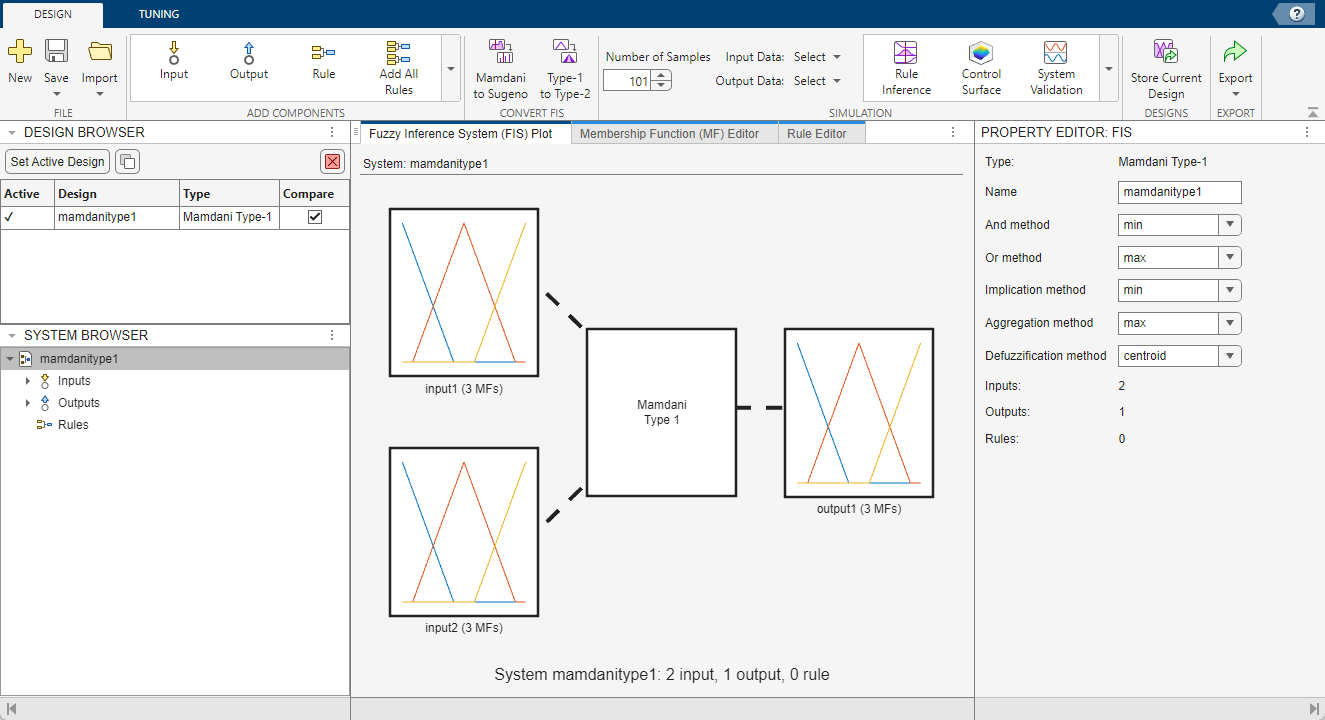Click the red delete design icon
This screenshot has width=1325, height=720.
point(333,162)
